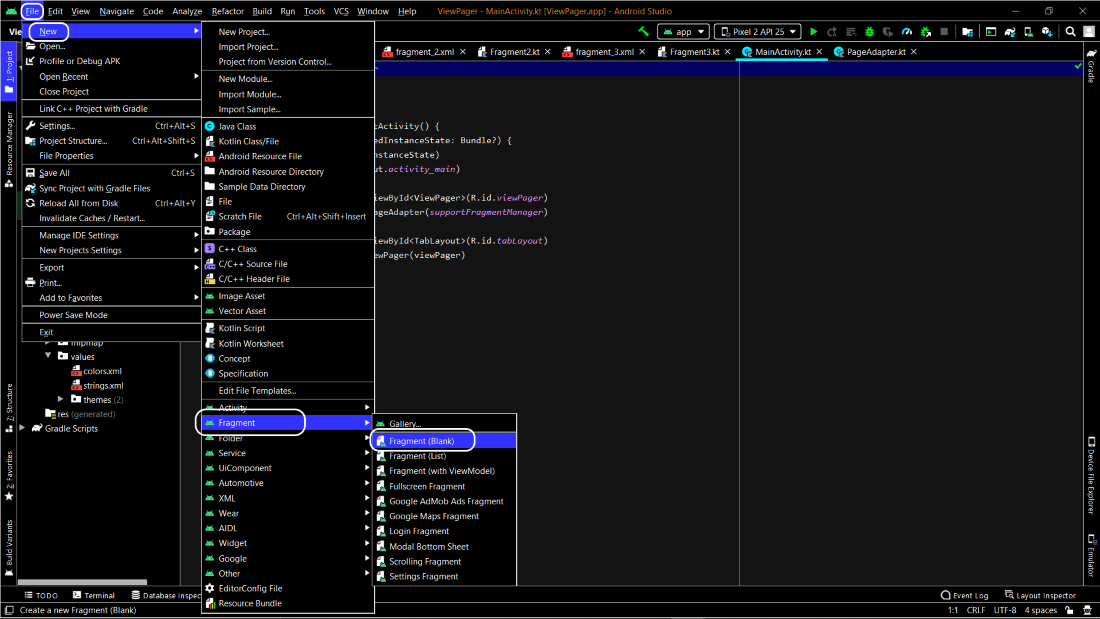Screen dimensions: 1100x619
Task: Open the Emulator side panel
Action: [1091, 556]
